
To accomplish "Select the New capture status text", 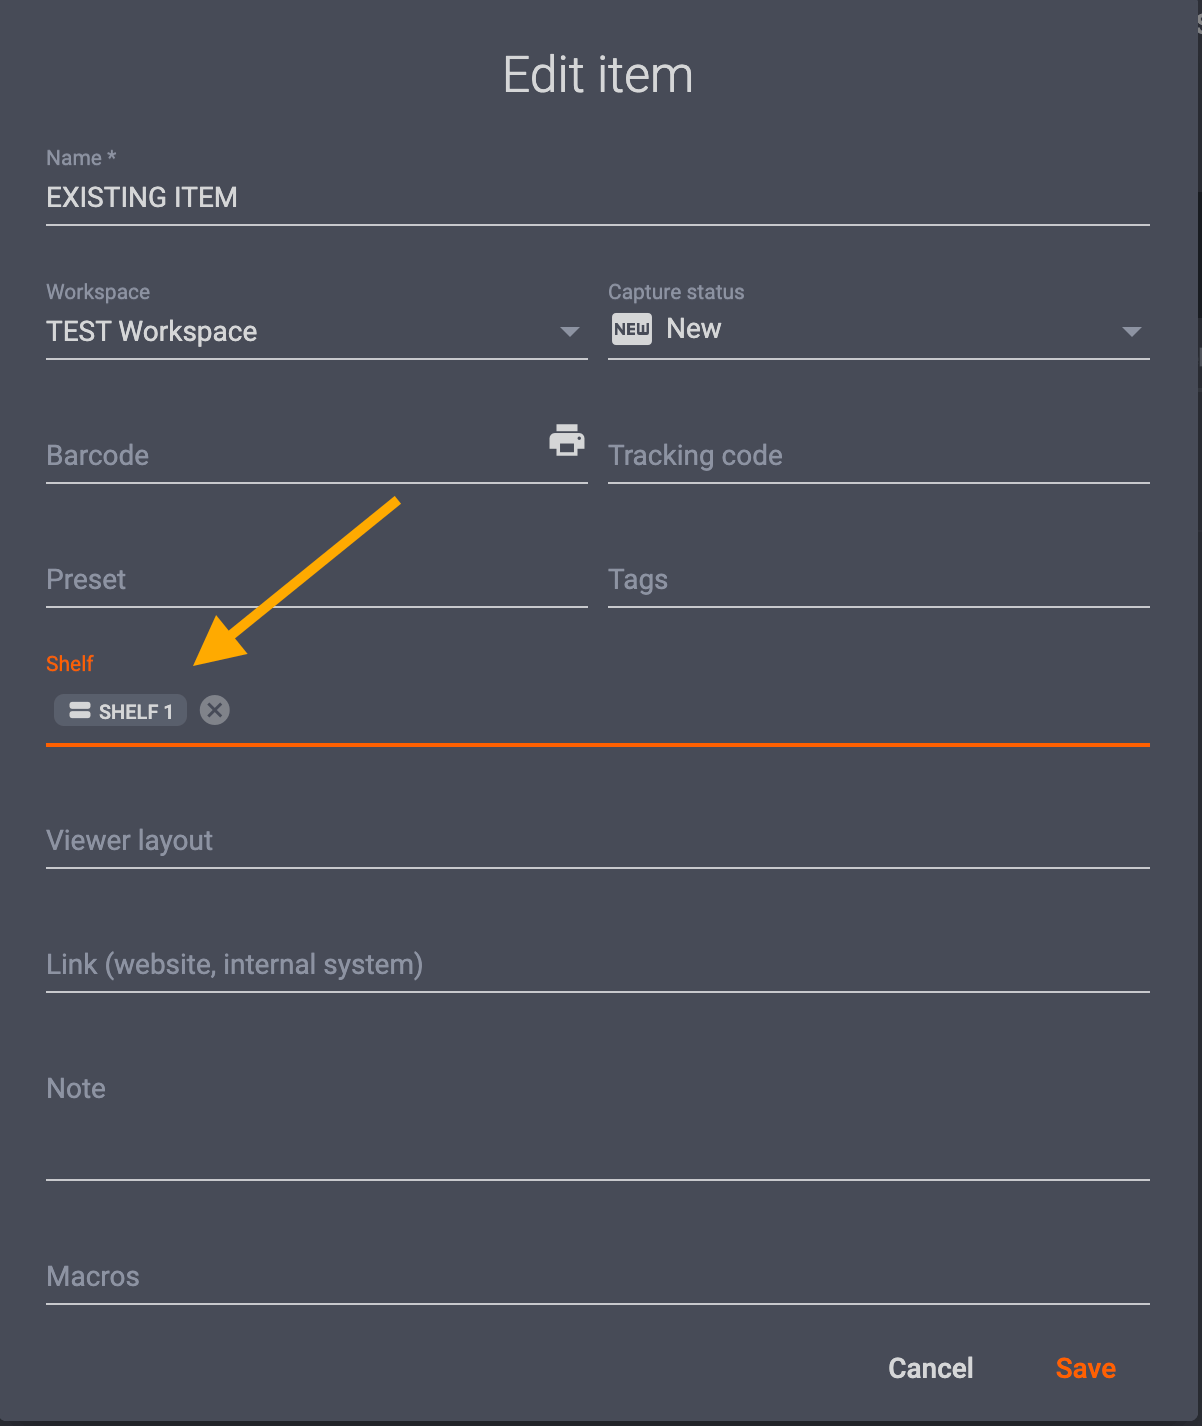I will [x=694, y=329].
